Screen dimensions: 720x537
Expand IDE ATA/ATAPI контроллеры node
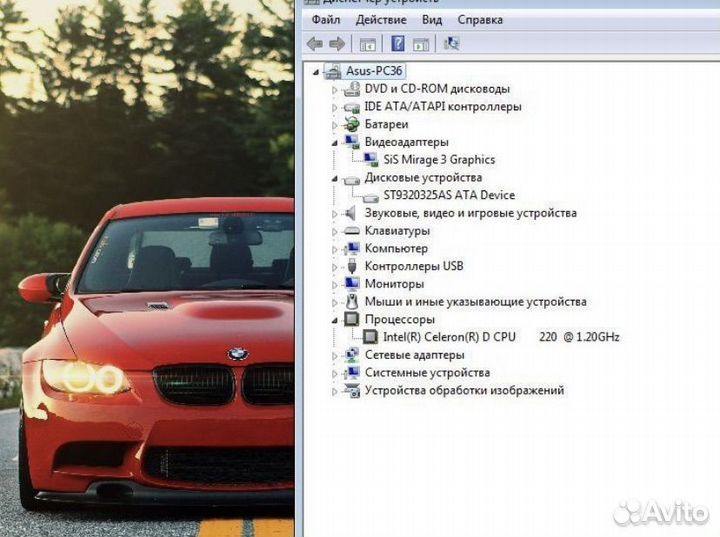point(334,107)
